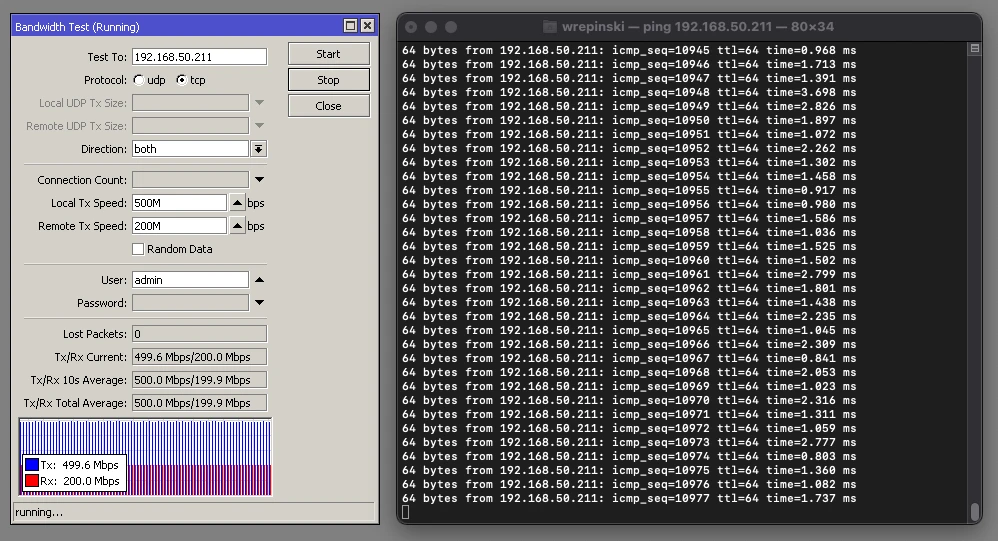
Task: Maximize the Bandwidth Test window
Action: (x=350, y=26)
